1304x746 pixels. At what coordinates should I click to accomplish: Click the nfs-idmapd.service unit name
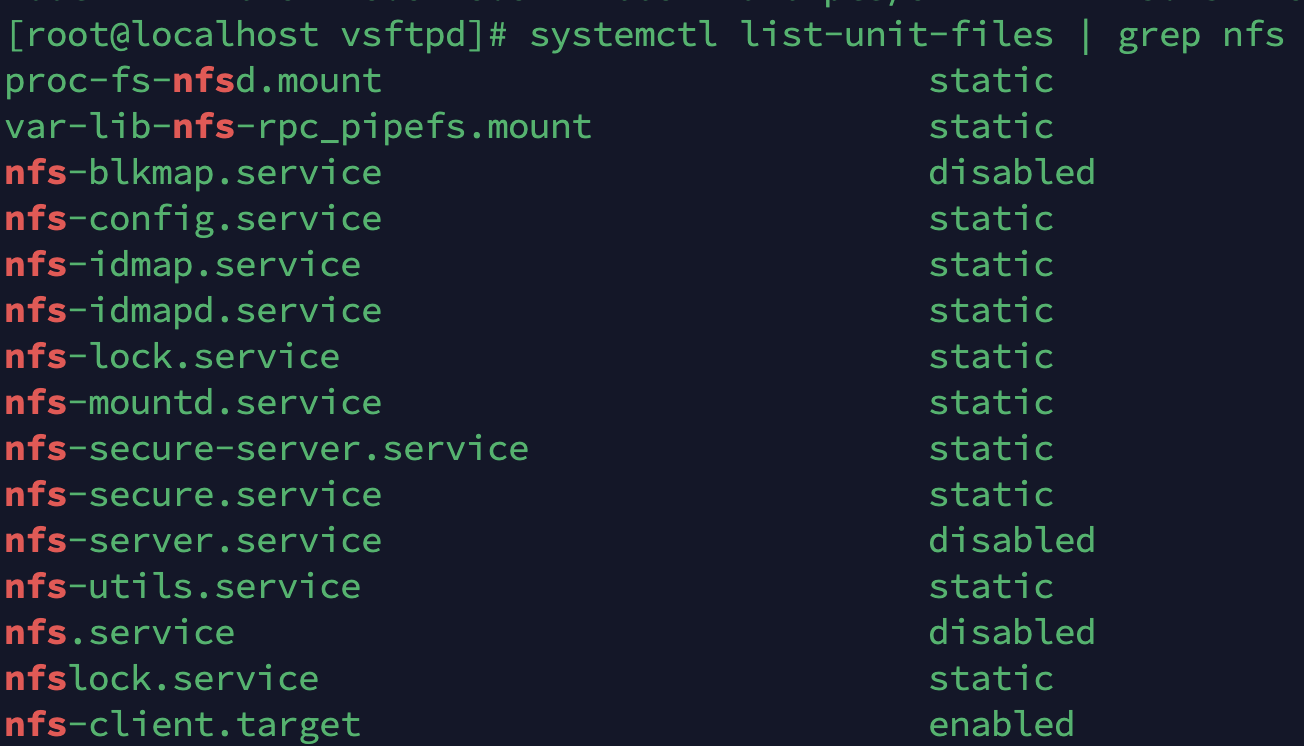pyautogui.click(x=193, y=311)
